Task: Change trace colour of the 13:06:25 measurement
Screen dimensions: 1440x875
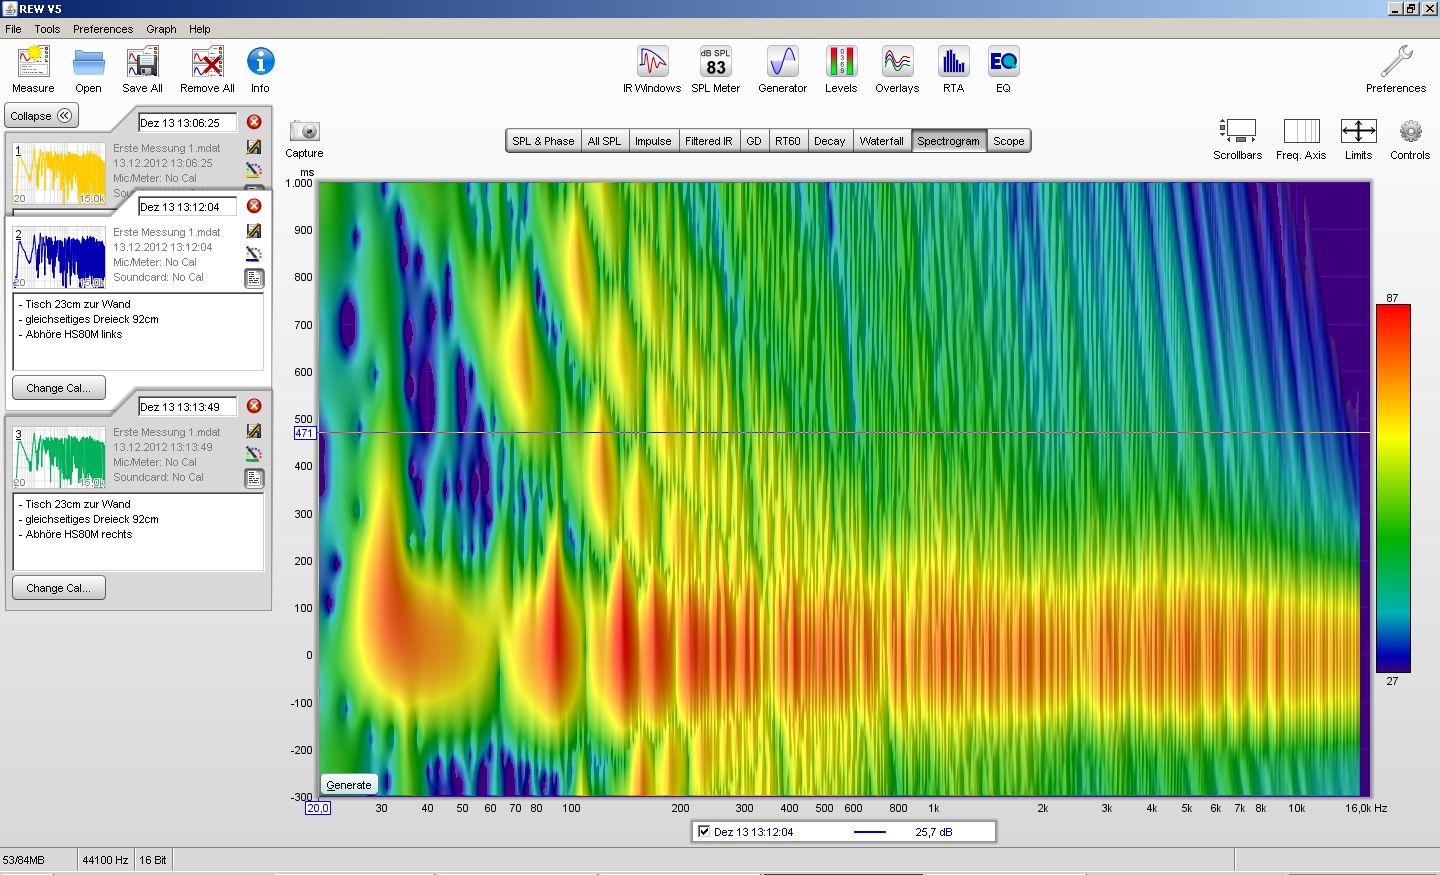Action: tap(254, 170)
